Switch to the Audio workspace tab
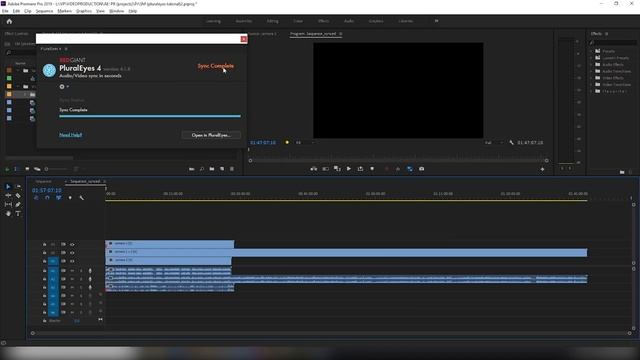This screenshot has width=640, height=360. pos(349,21)
